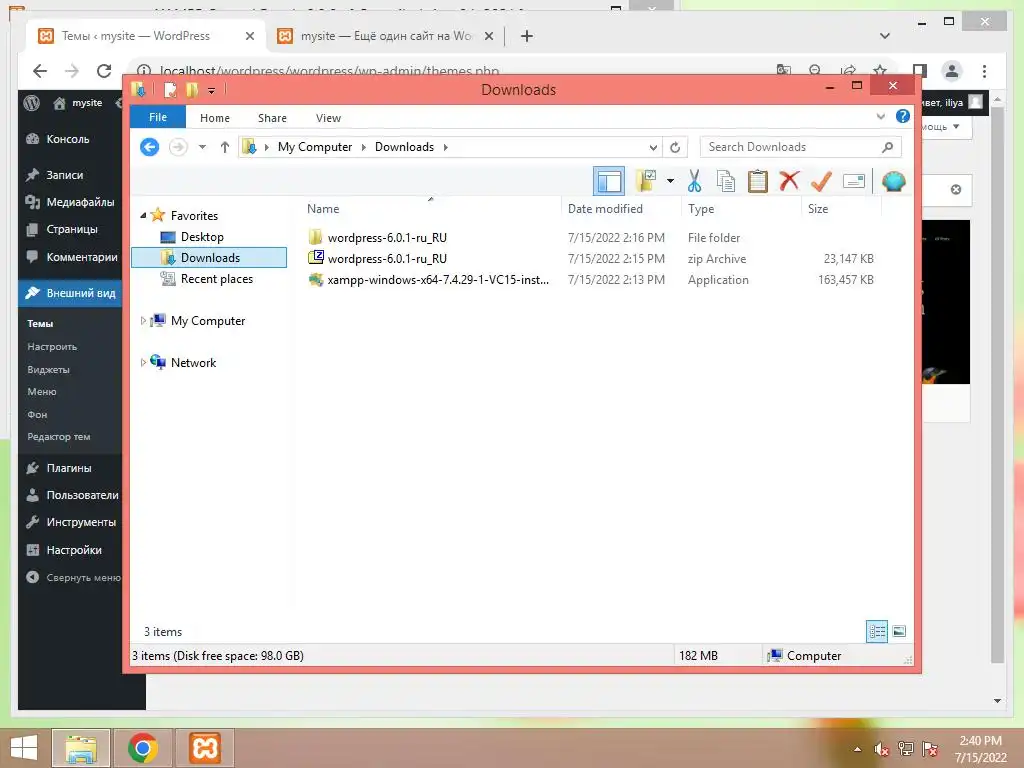
Task: Open the Windows Start button
Action: click(x=24, y=748)
